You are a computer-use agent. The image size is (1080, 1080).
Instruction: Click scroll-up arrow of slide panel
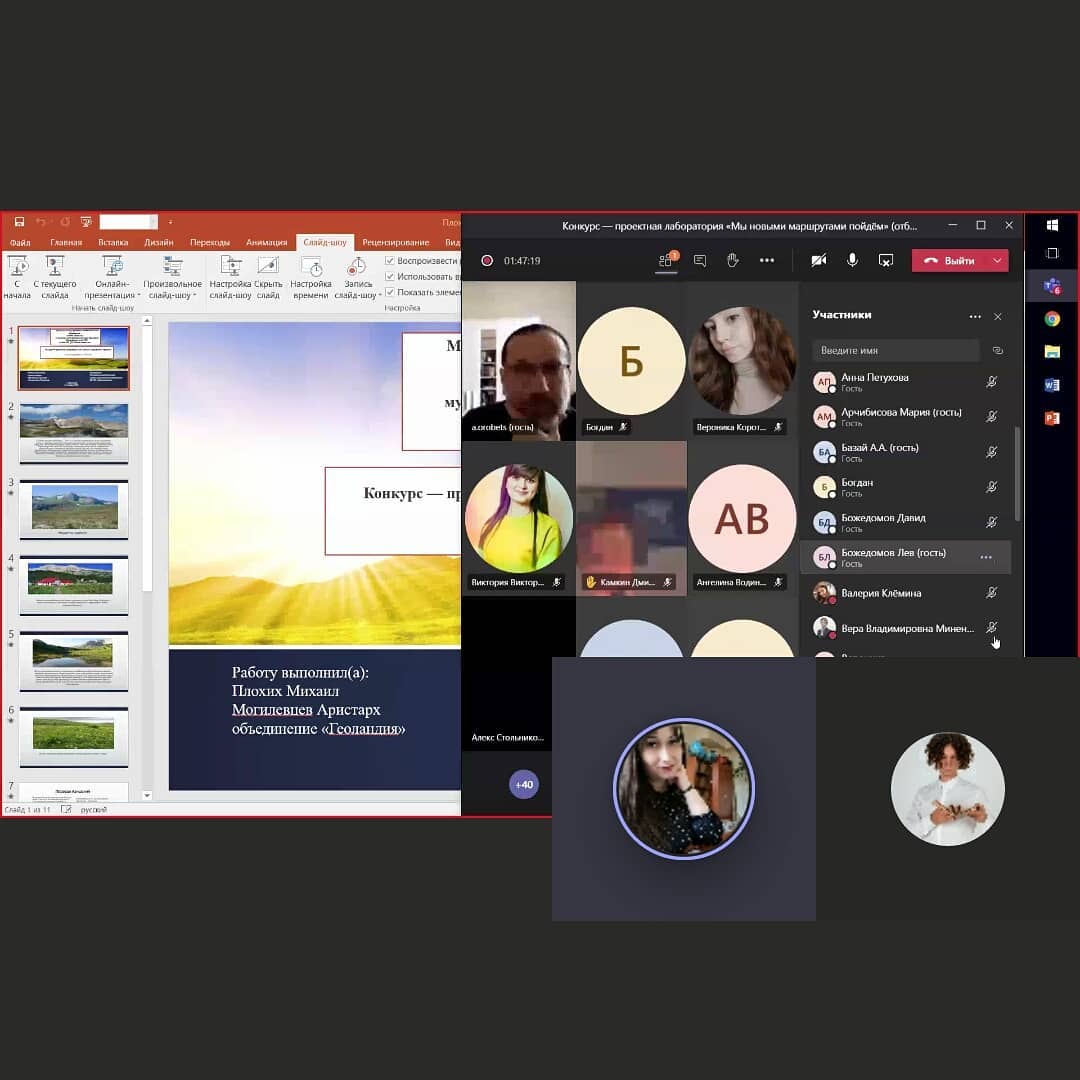147,321
